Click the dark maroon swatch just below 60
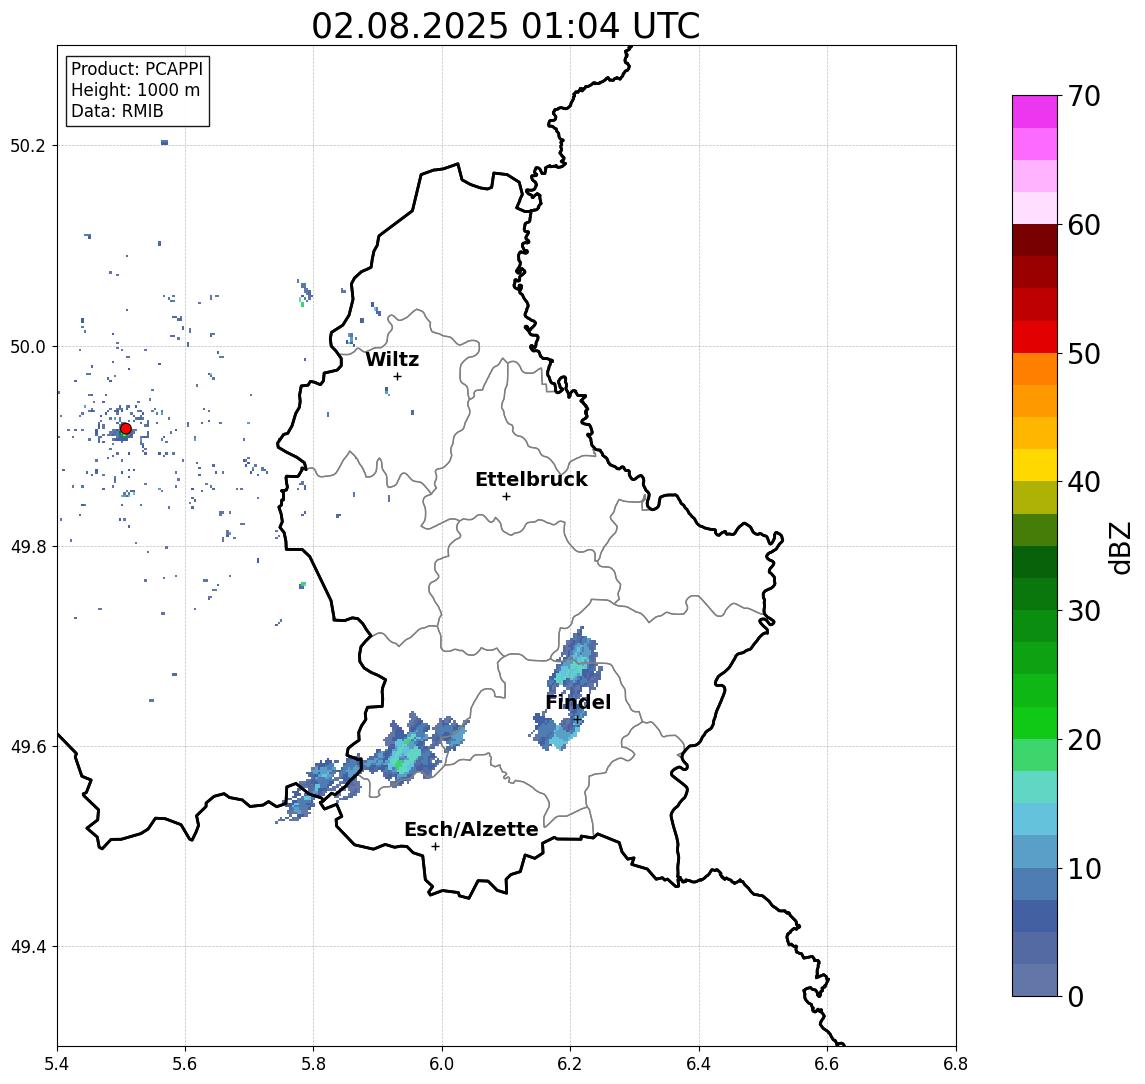Screen dimensions: 1145x1084 (1035, 240)
